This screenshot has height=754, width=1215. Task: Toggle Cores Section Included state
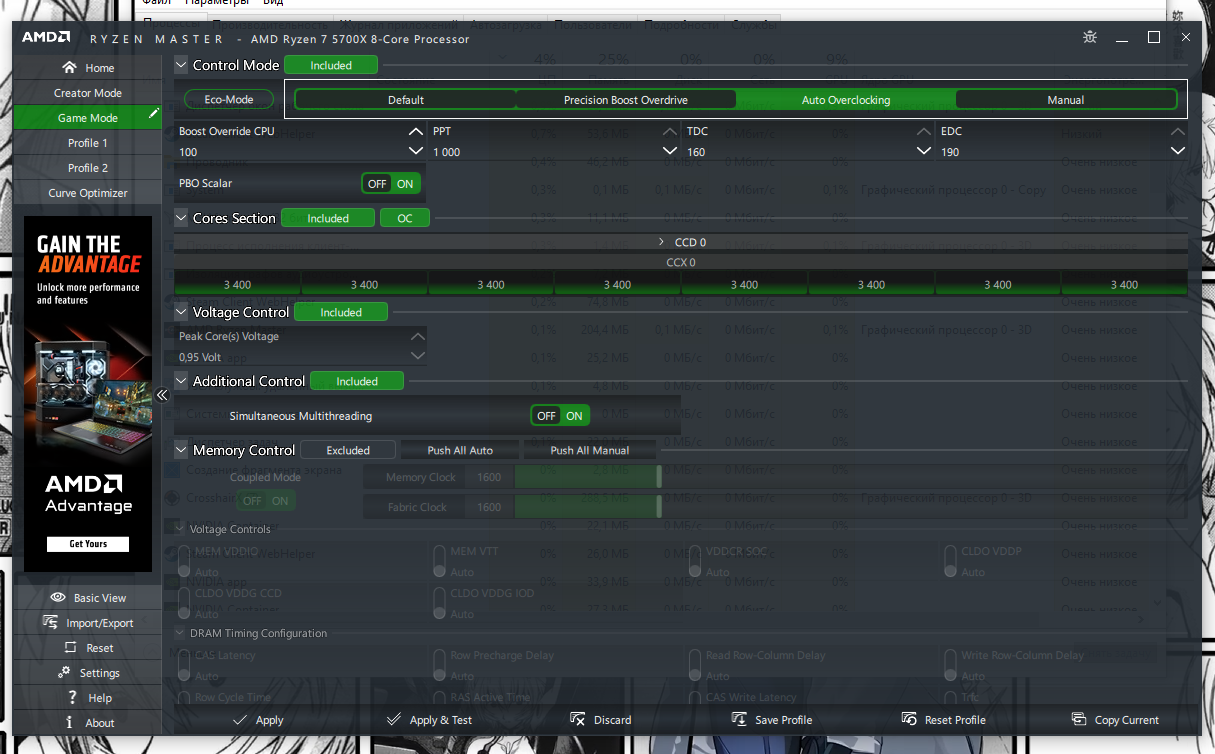[328, 218]
